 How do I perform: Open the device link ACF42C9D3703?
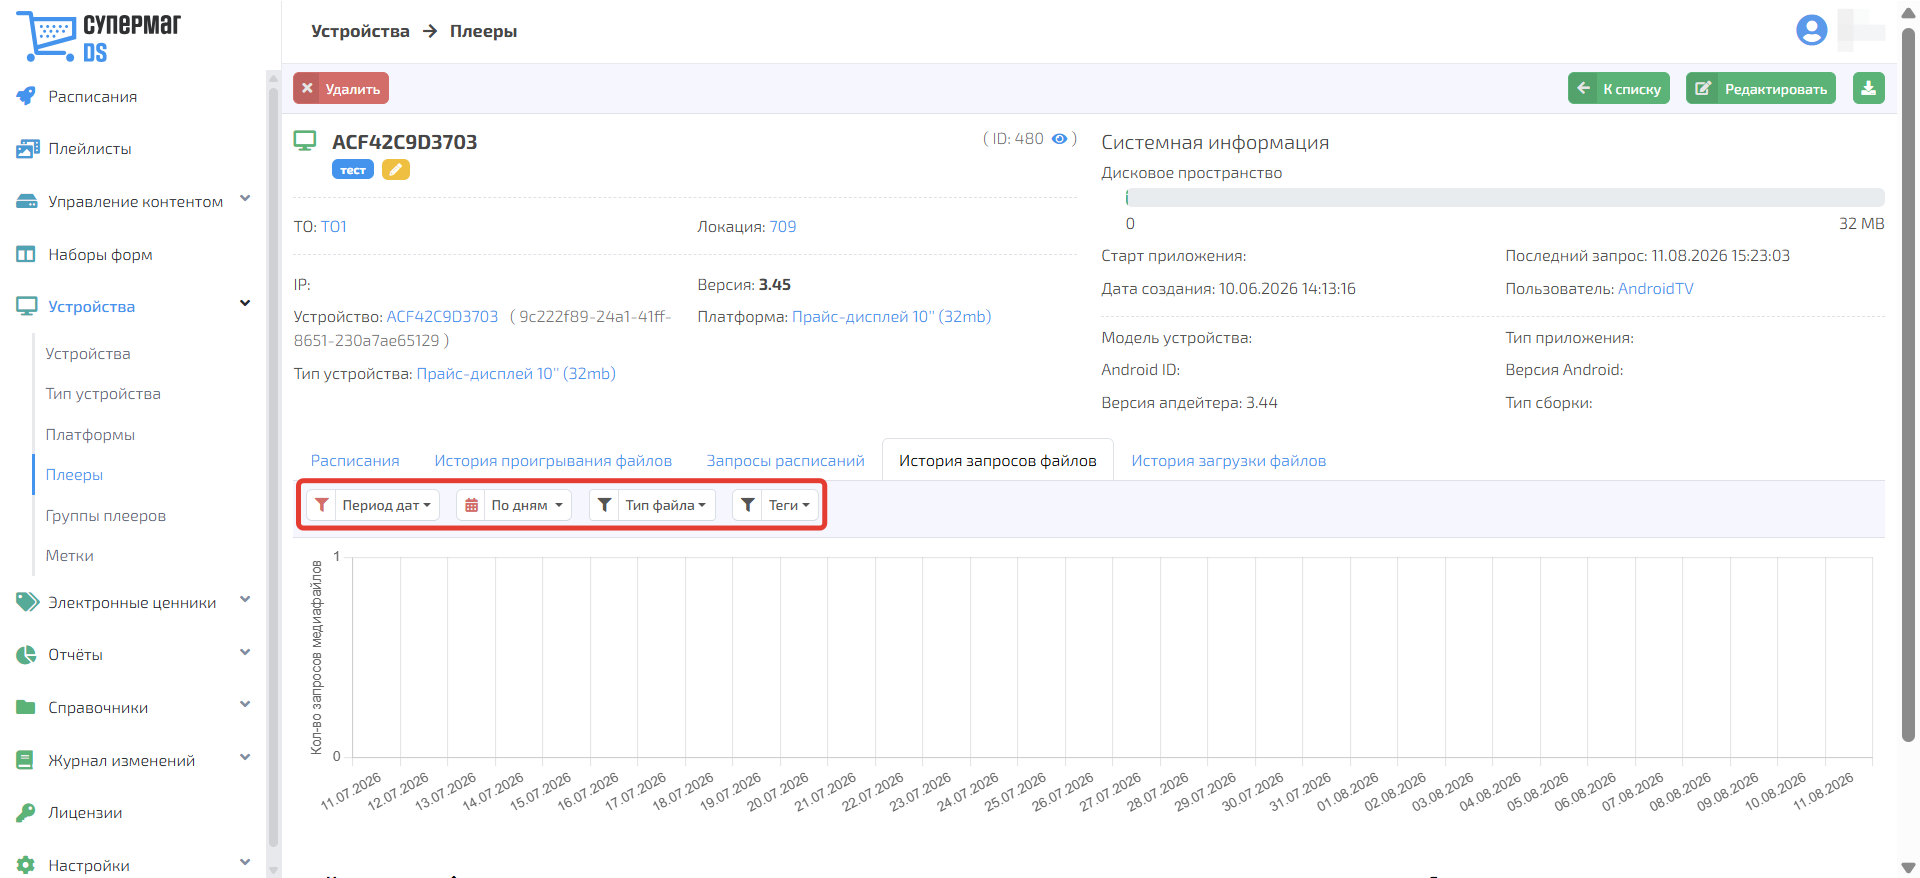pyautogui.click(x=442, y=317)
